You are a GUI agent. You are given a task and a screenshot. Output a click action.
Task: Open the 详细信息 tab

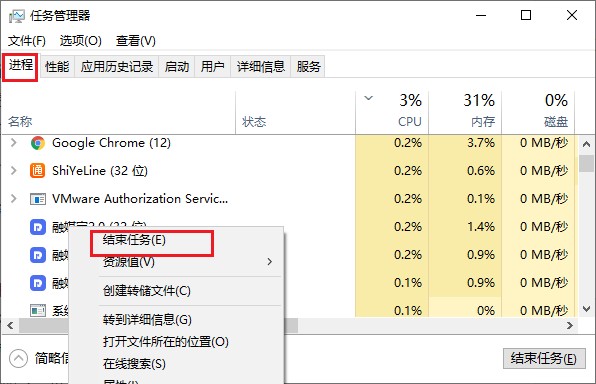[x=260, y=67]
